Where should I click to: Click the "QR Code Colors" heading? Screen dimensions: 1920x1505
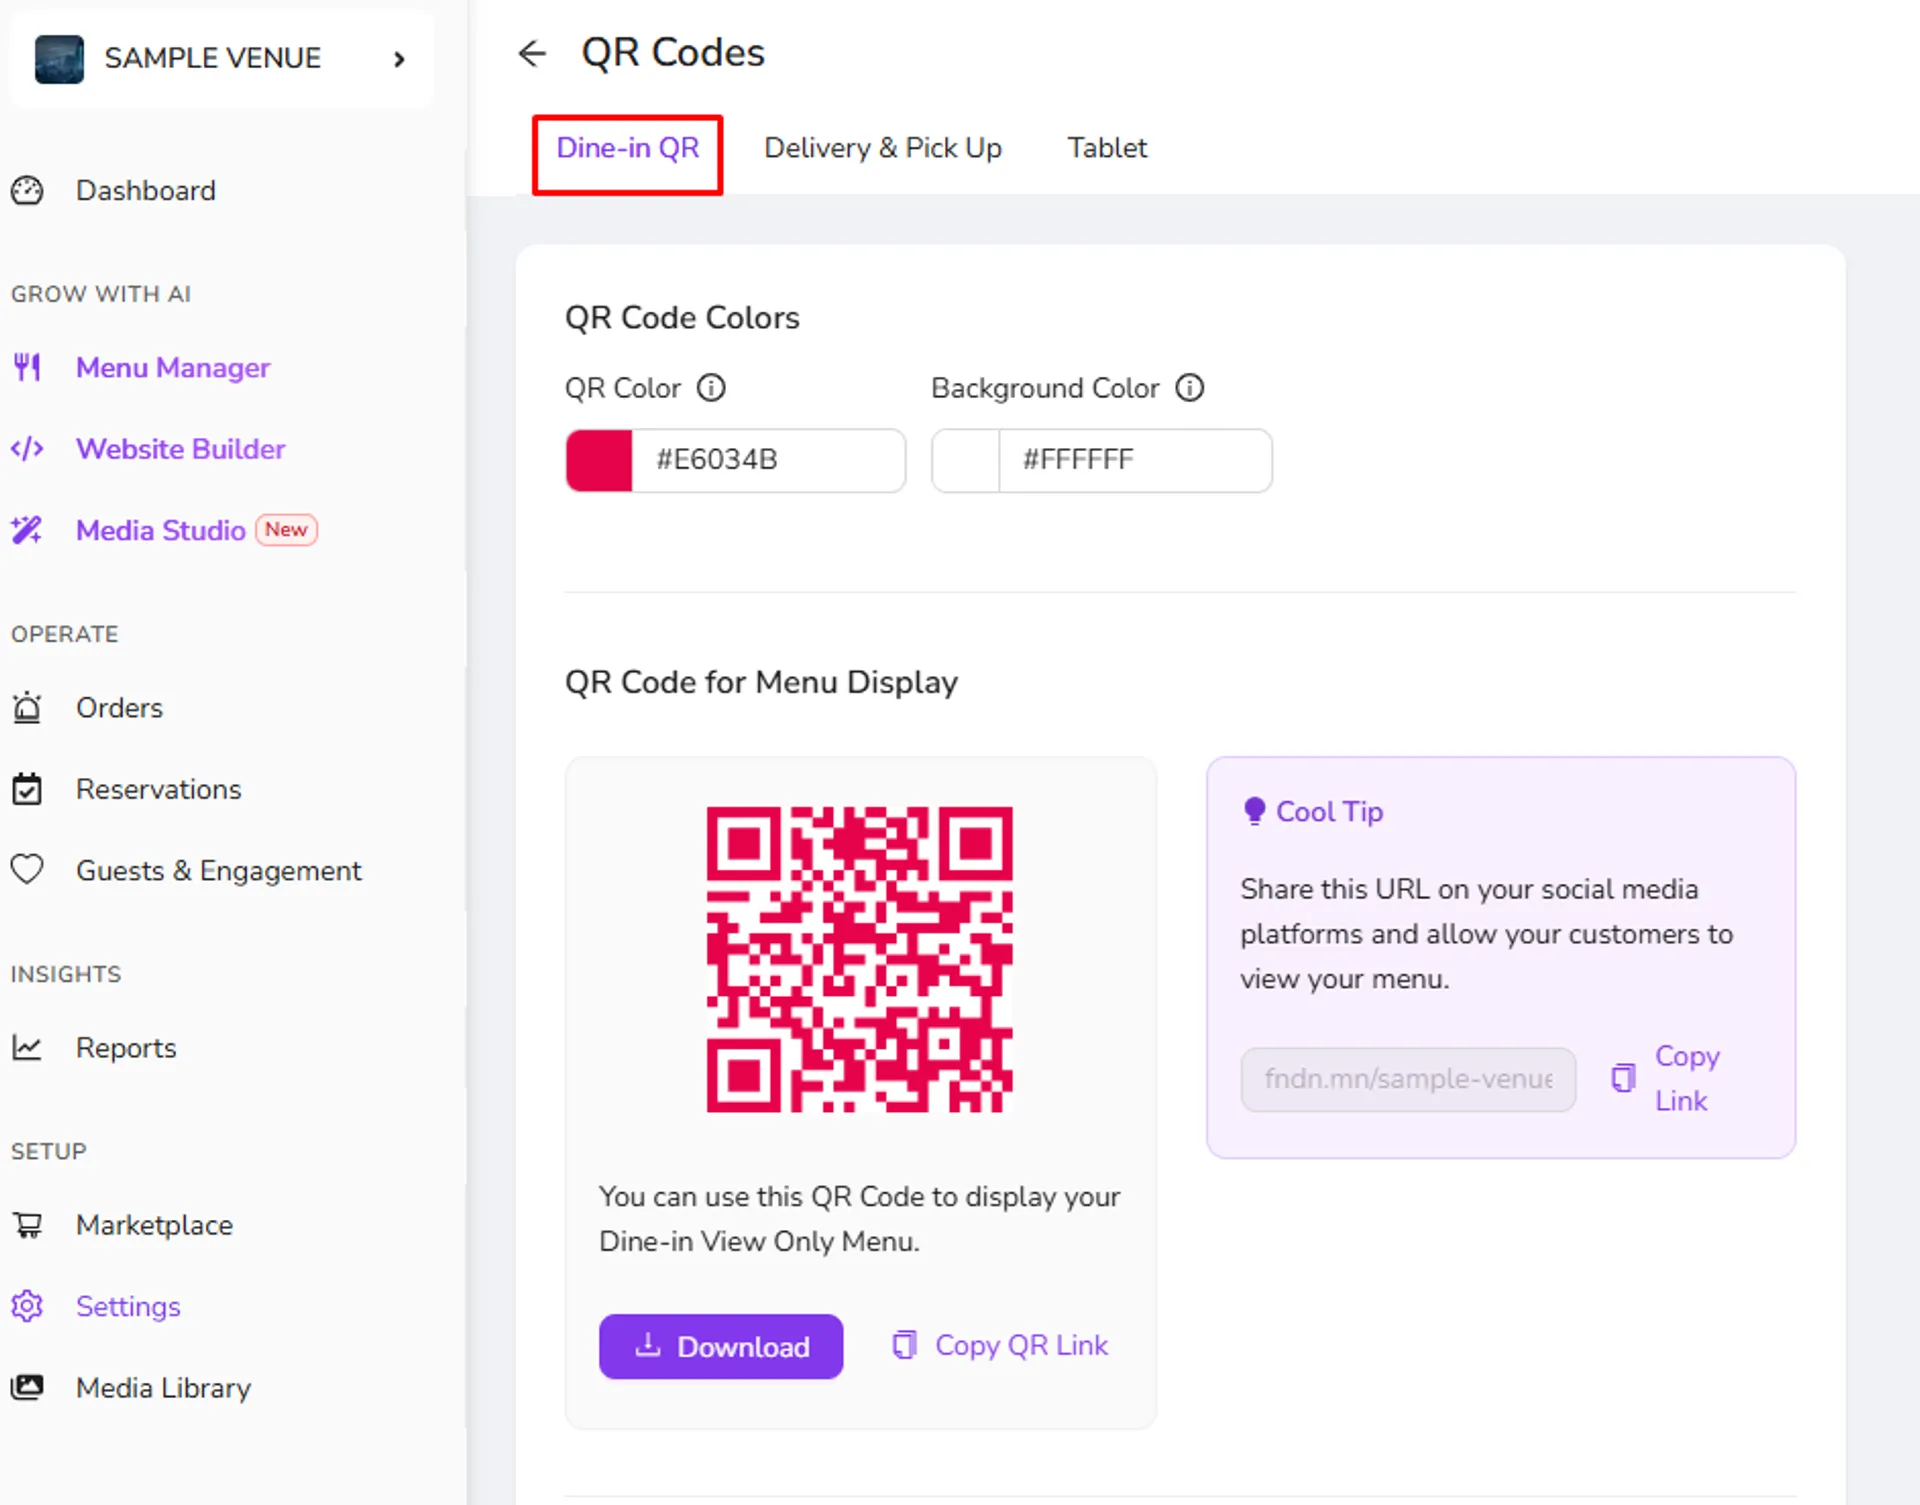tap(682, 318)
